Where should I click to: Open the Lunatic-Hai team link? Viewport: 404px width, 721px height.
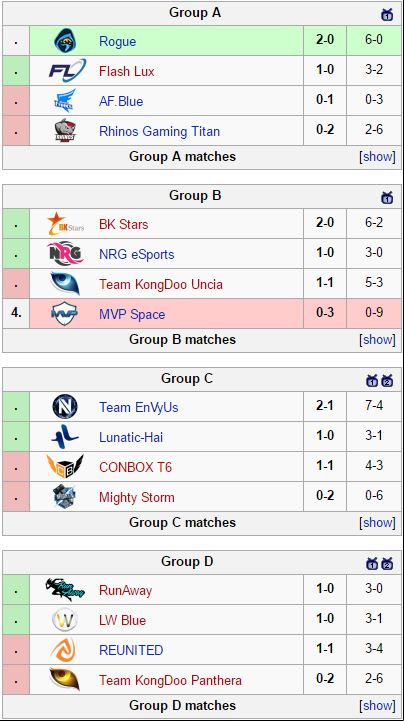[x=131, y=437]
